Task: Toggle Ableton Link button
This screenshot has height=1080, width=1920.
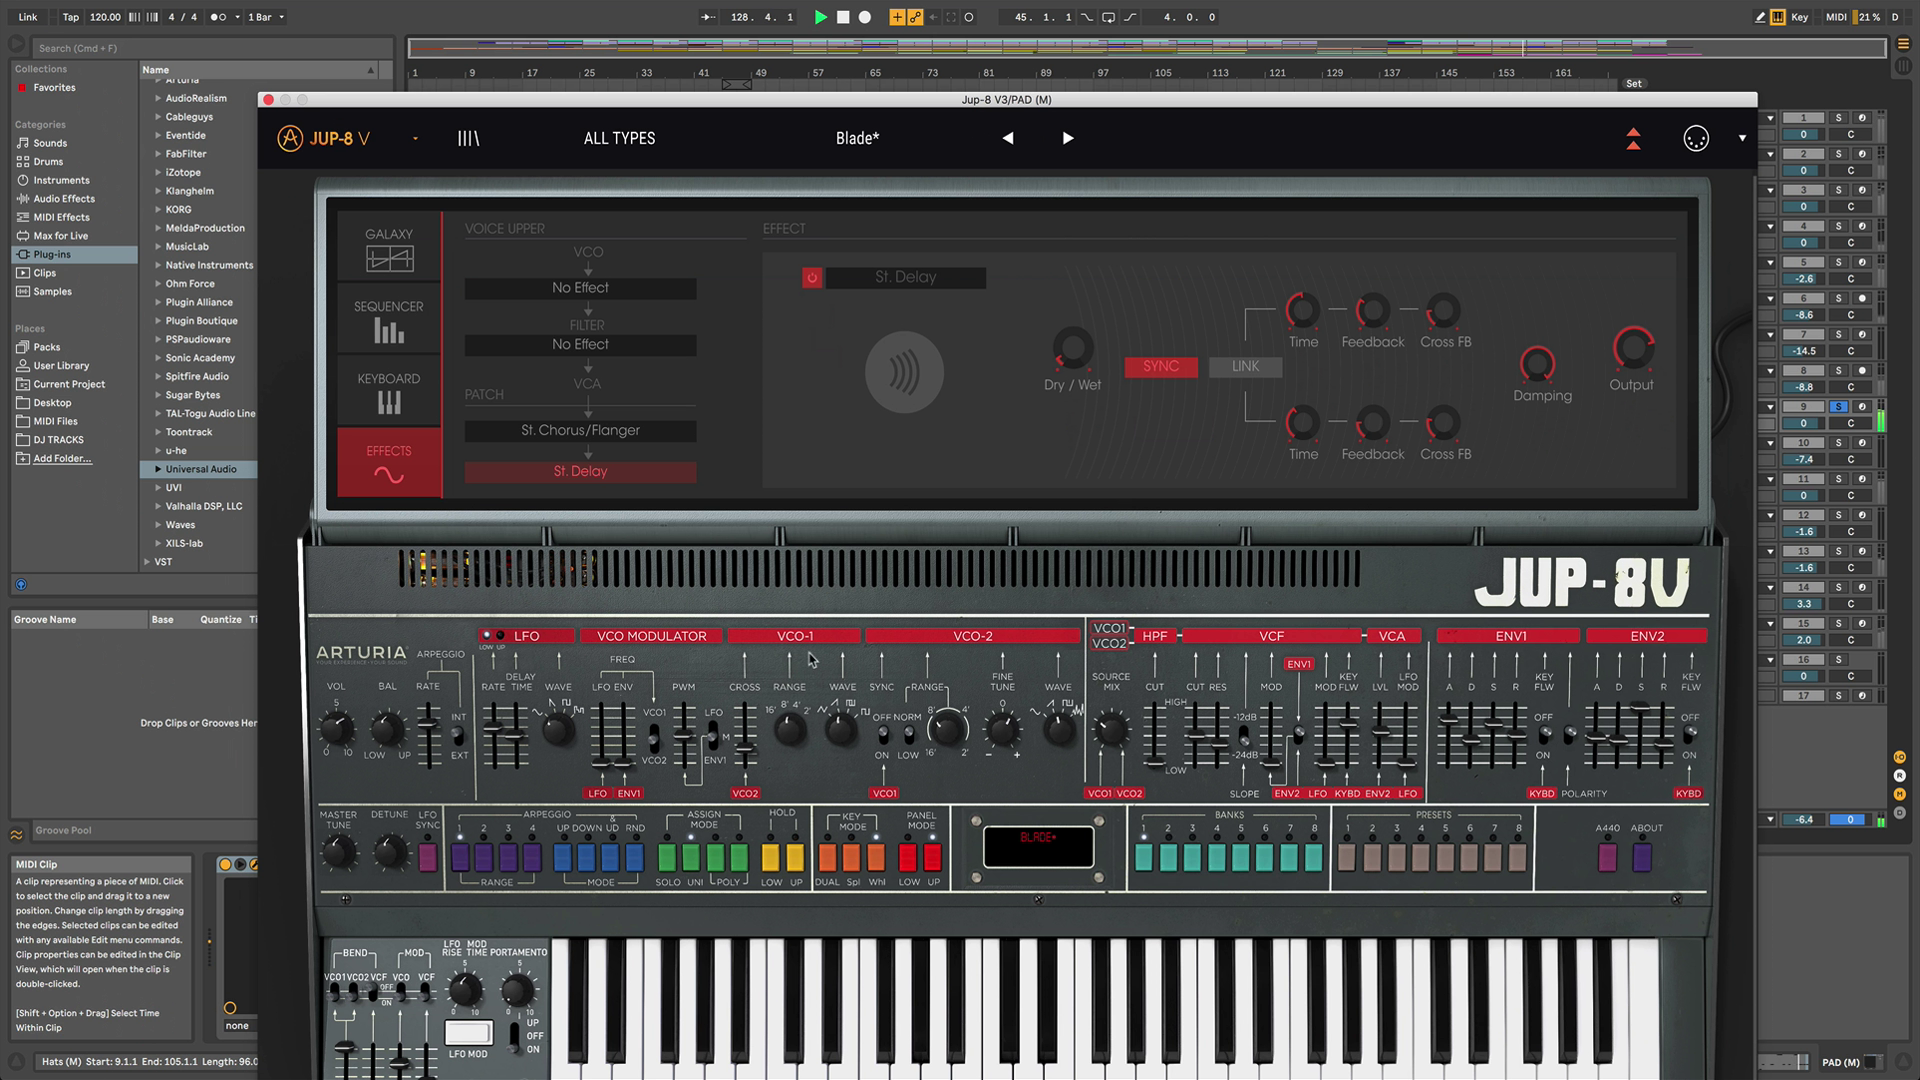Action: coord(28,17)
